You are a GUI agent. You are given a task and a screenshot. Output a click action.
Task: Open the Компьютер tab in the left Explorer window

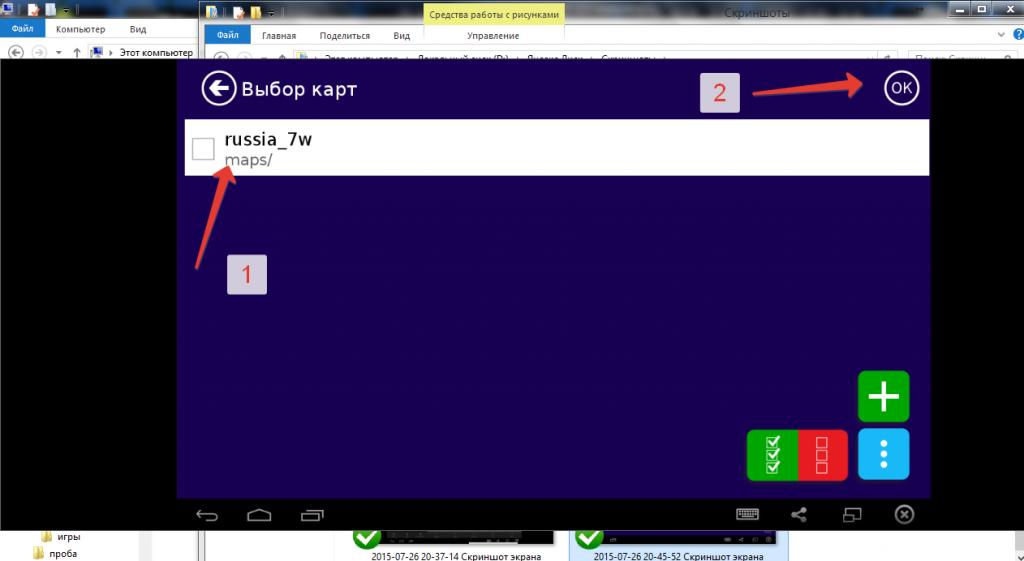pos(80,29)
